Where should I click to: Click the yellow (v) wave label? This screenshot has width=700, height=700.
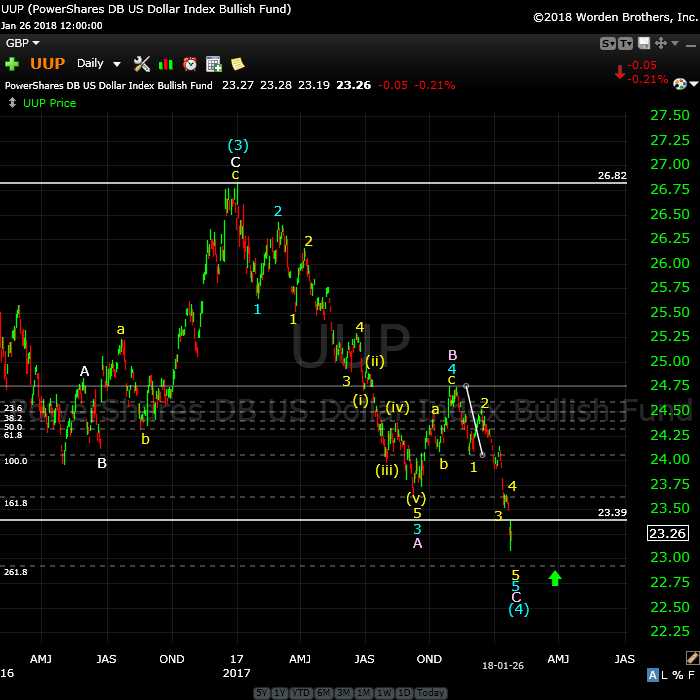(x=416, y=498)
